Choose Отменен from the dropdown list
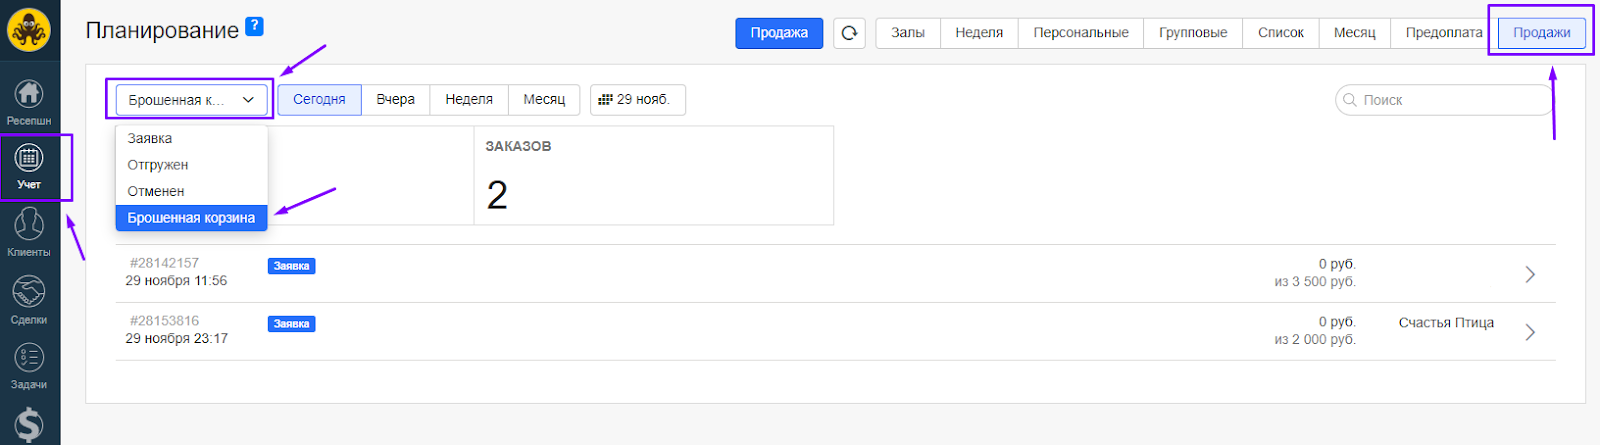The image size is (1600, 445). [x=156, y=191]
